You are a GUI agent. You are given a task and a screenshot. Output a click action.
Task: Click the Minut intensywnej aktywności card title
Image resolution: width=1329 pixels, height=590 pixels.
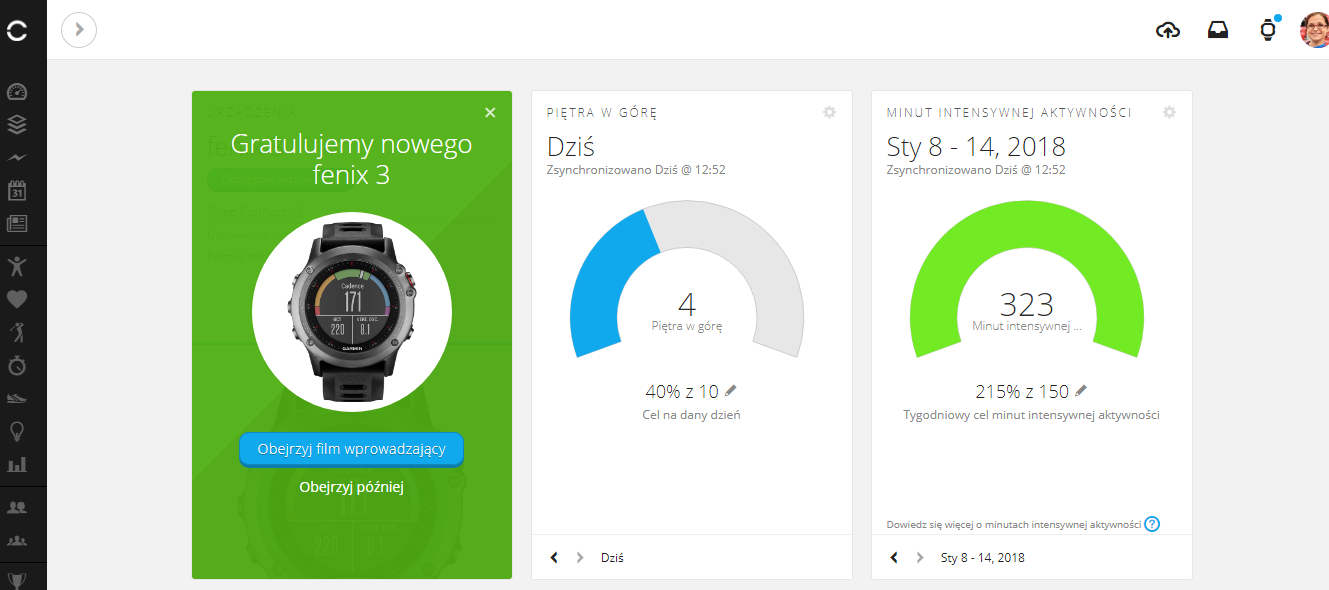[x=1009, y=113]
